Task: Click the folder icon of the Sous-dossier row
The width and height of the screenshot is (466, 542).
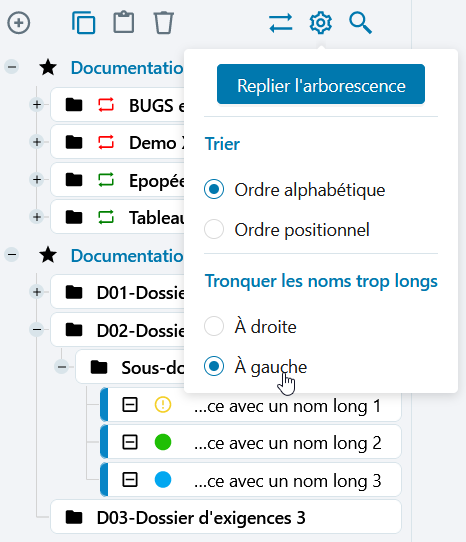Action: tap(99, 367)
